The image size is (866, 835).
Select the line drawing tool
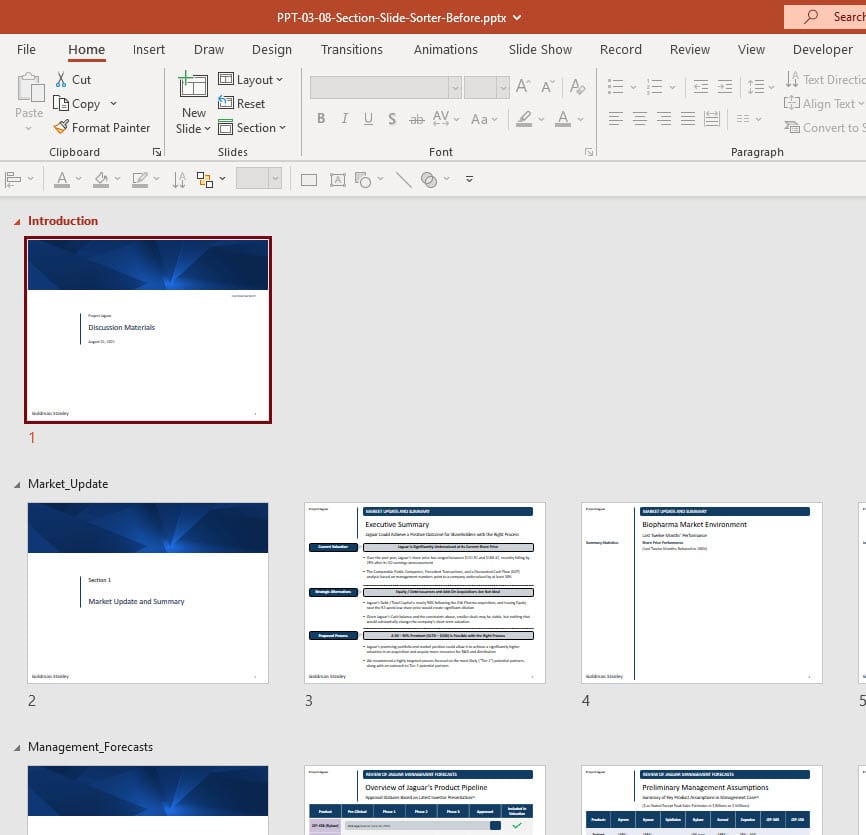pyautogui.click(x=403, y=180)
